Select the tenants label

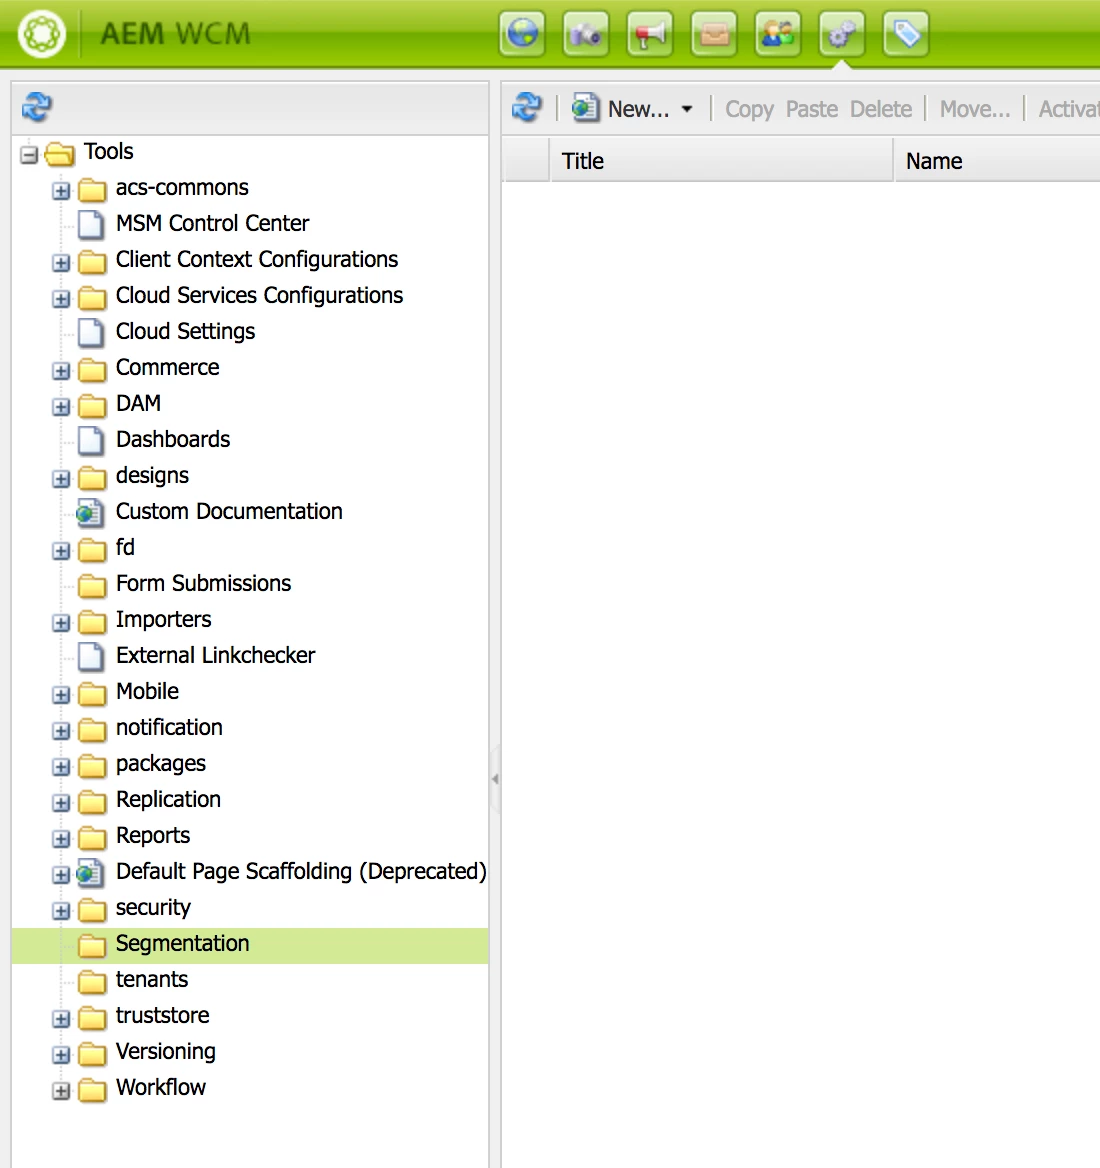152,979
